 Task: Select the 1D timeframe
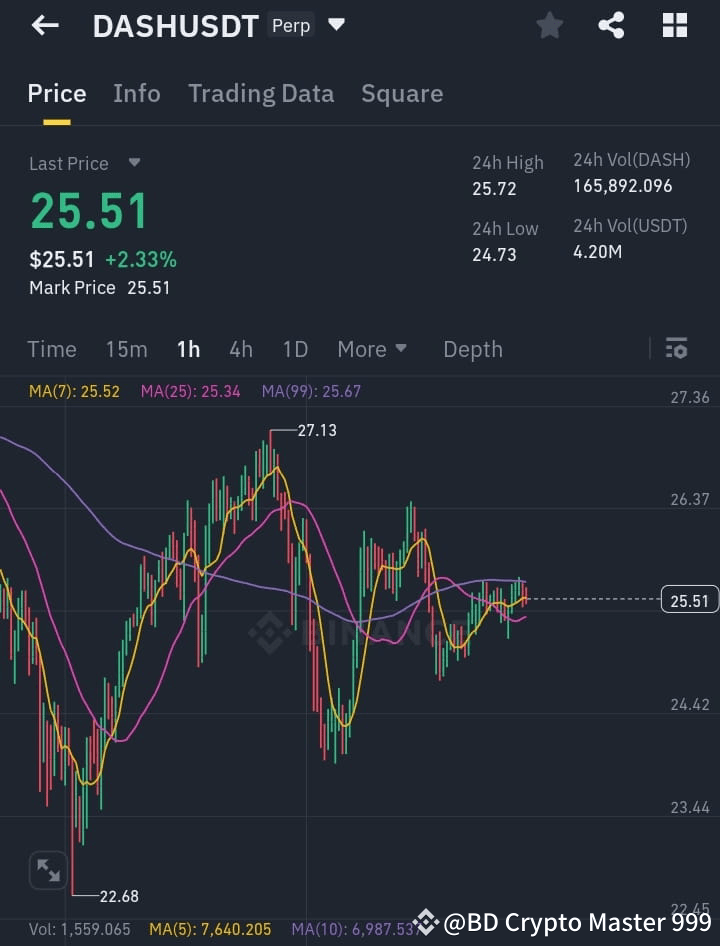[295, 349]
